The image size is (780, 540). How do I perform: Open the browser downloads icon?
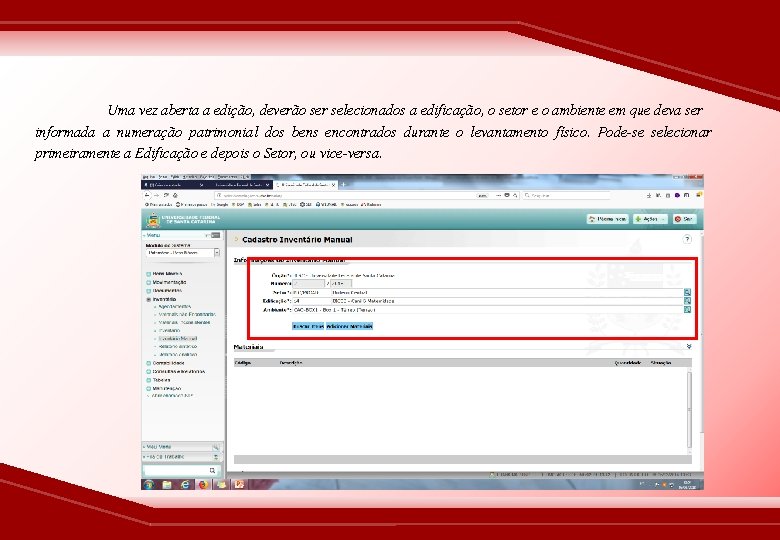[649, 195]
